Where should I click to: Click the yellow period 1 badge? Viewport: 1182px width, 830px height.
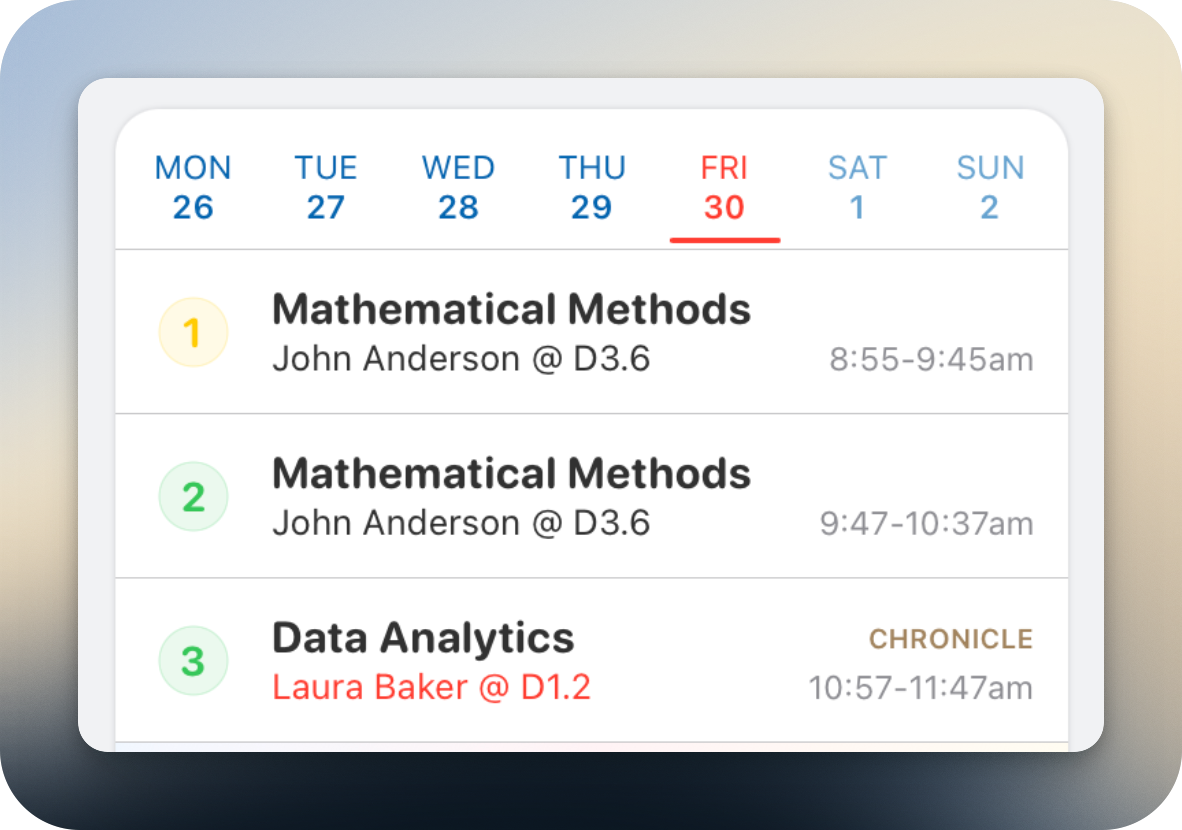pyautogui.click(x=193, y=333)
